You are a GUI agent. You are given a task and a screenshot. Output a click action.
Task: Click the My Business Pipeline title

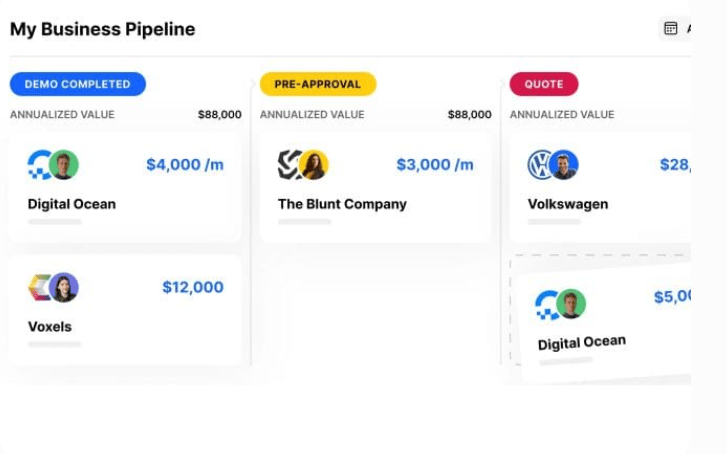click(102, 29)
